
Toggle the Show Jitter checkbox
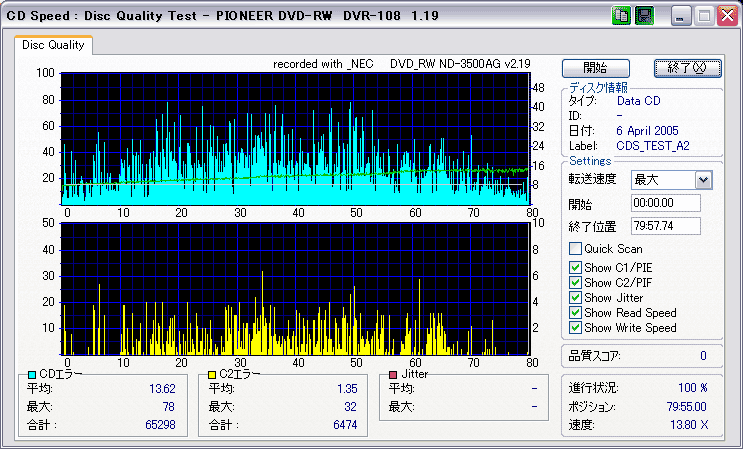tap(575, 298)
